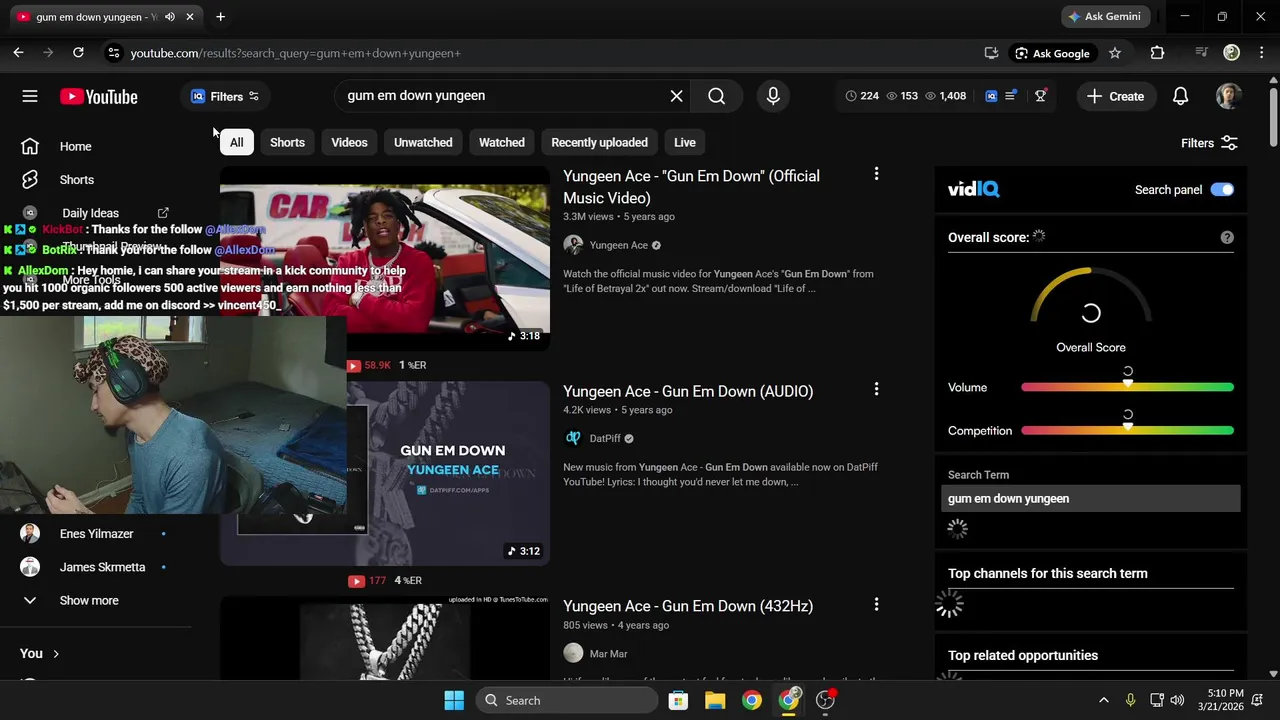
Task: Open the search Filters at the right of the chips
Action: click(x=1209, y=143)
